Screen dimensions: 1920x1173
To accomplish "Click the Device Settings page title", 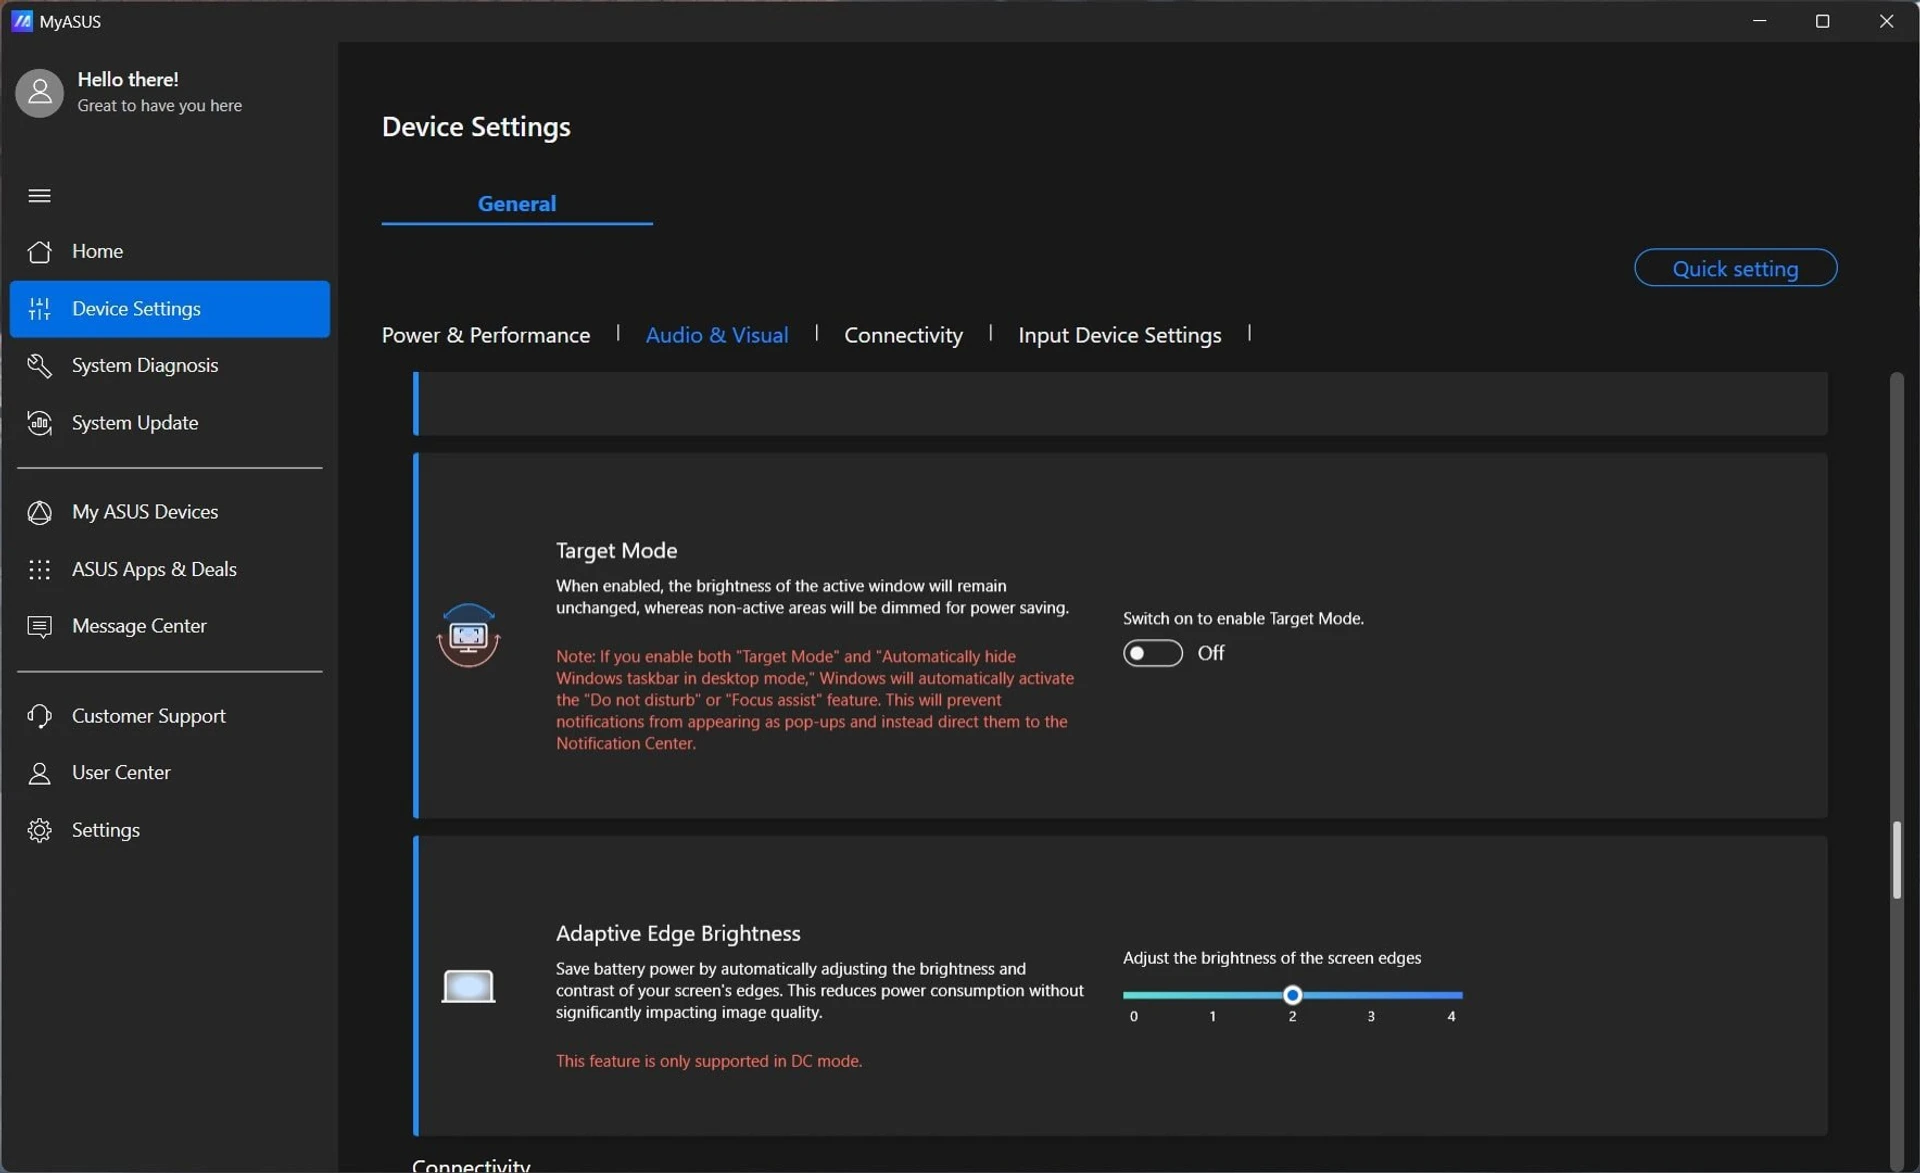I will pyautogui.click(x=476, y=127).
